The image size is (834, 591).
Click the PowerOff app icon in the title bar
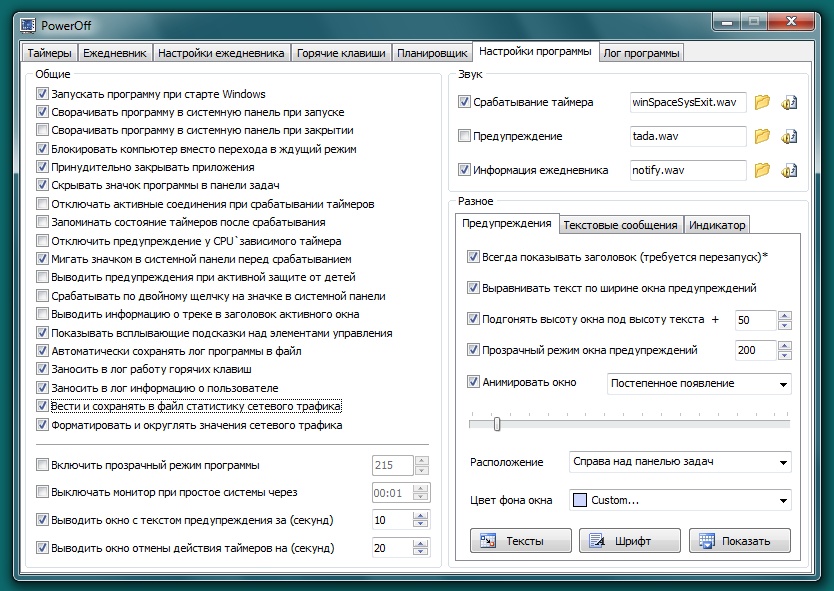pos(28,25)
